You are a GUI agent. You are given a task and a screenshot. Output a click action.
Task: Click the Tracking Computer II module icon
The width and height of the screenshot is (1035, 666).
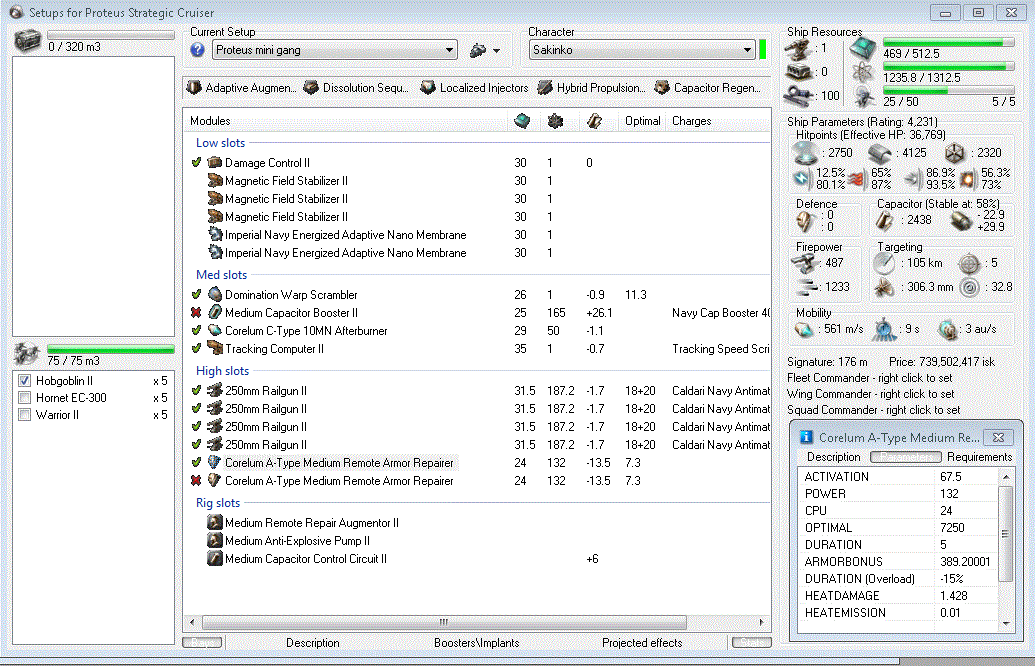point(215,349)
